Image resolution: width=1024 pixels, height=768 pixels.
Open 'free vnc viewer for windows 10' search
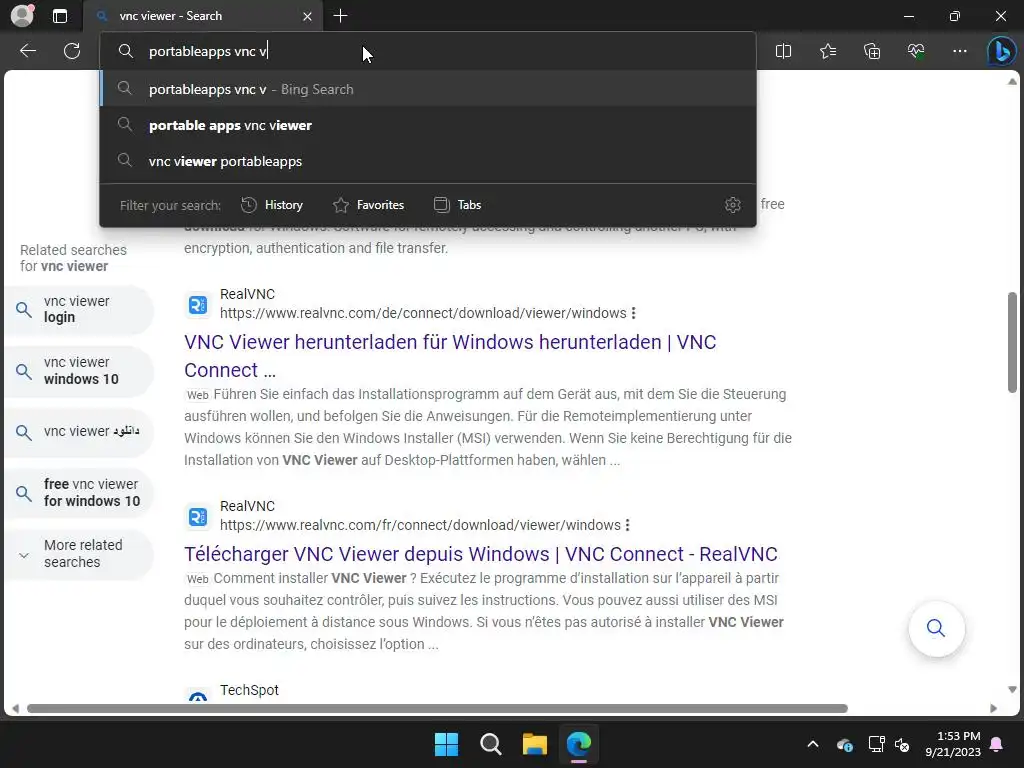click(78, 492)
